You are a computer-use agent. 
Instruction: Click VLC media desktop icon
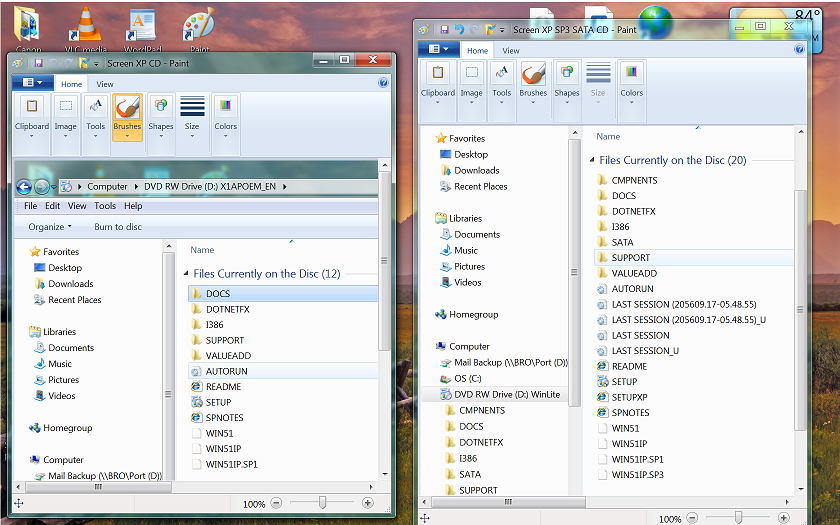[x=86, y=28]
